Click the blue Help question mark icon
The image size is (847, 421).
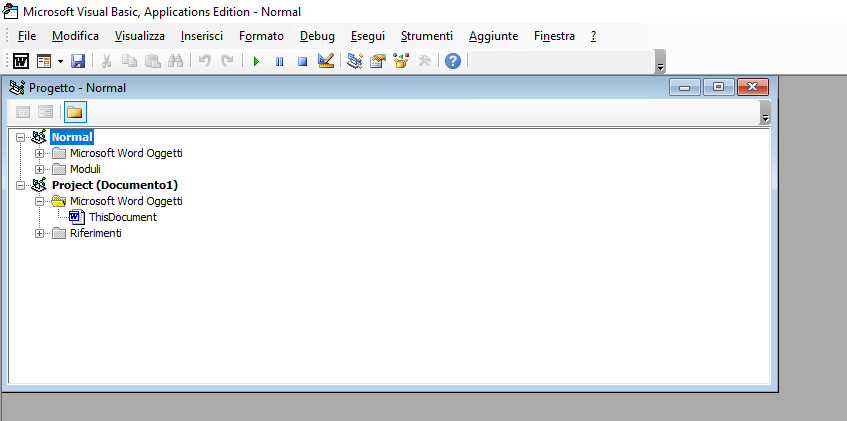tap(453, 62)
